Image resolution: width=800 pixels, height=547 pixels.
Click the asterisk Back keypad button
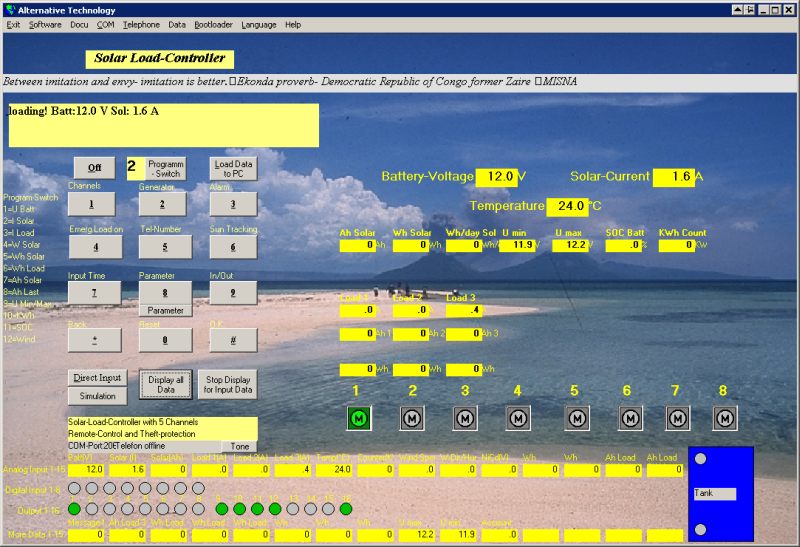click(x=95, y=340)
